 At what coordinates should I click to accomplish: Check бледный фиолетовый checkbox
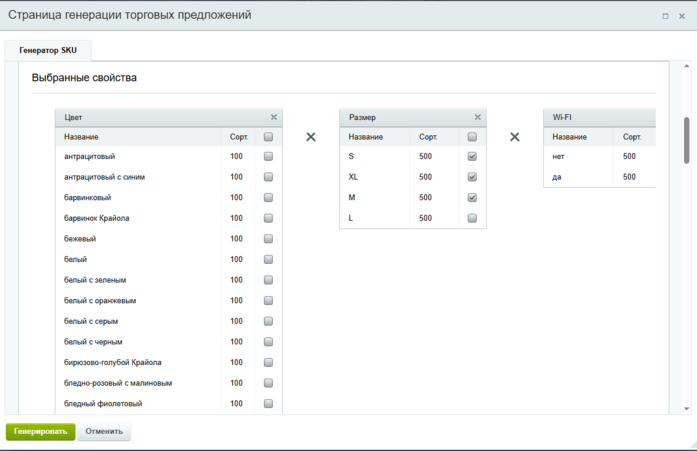coord(268,403)
